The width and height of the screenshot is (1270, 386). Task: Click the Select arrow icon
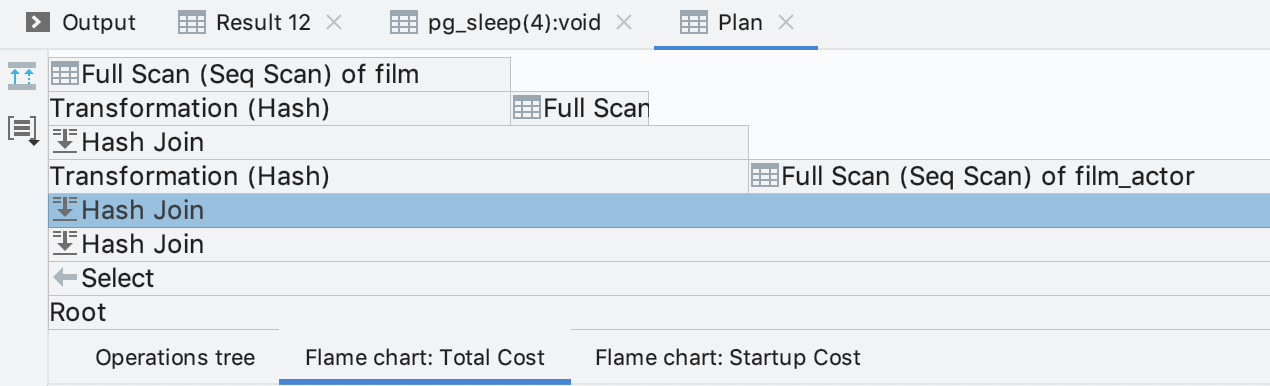click(x=65, y=278)
